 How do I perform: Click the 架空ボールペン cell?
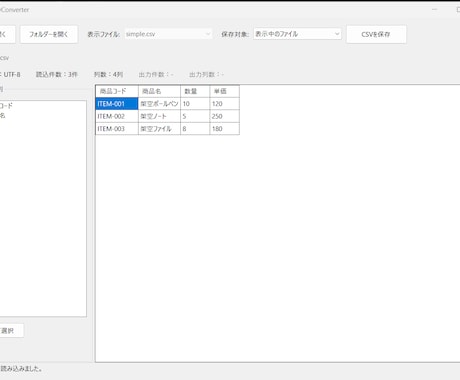pyautogui.click(x=159, y=104)
